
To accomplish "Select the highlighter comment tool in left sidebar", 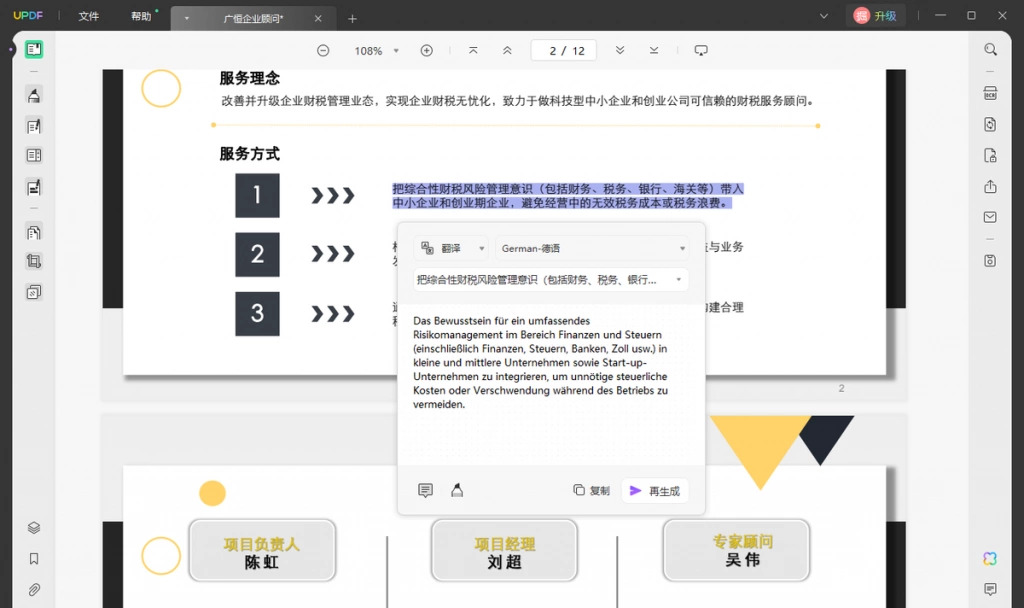I will tap(34, 95).
